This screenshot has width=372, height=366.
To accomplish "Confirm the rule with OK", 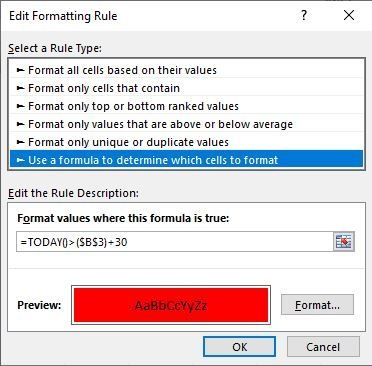I will pyautogui.click(x=239, y=347).
